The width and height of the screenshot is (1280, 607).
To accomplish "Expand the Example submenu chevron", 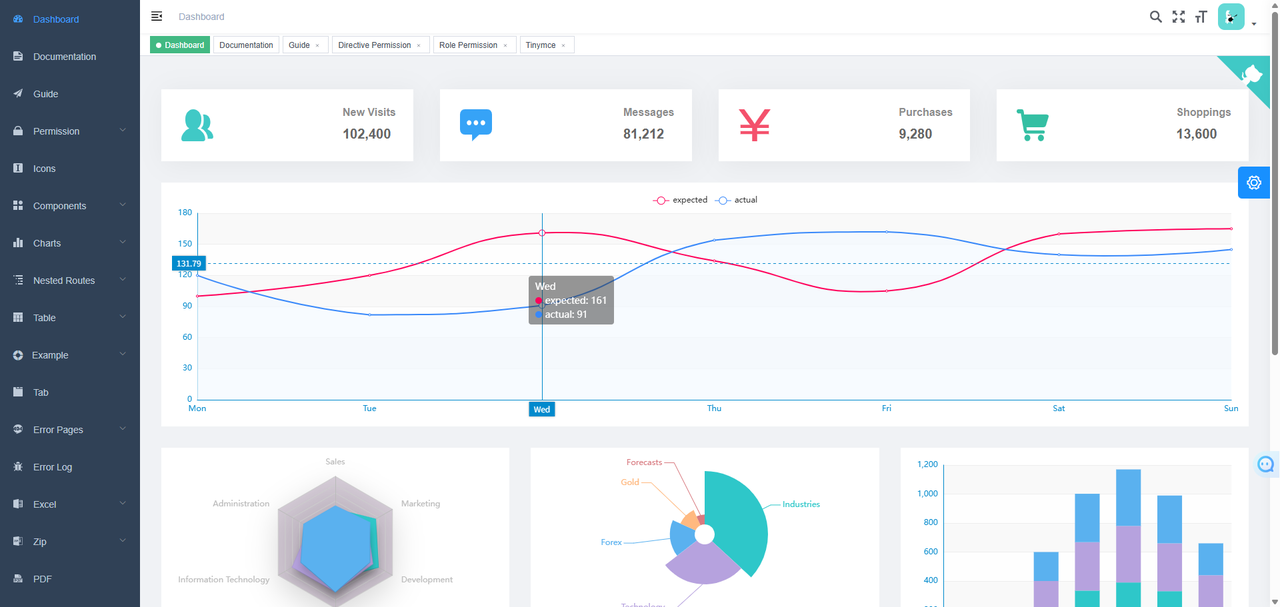I will (122, 354).
